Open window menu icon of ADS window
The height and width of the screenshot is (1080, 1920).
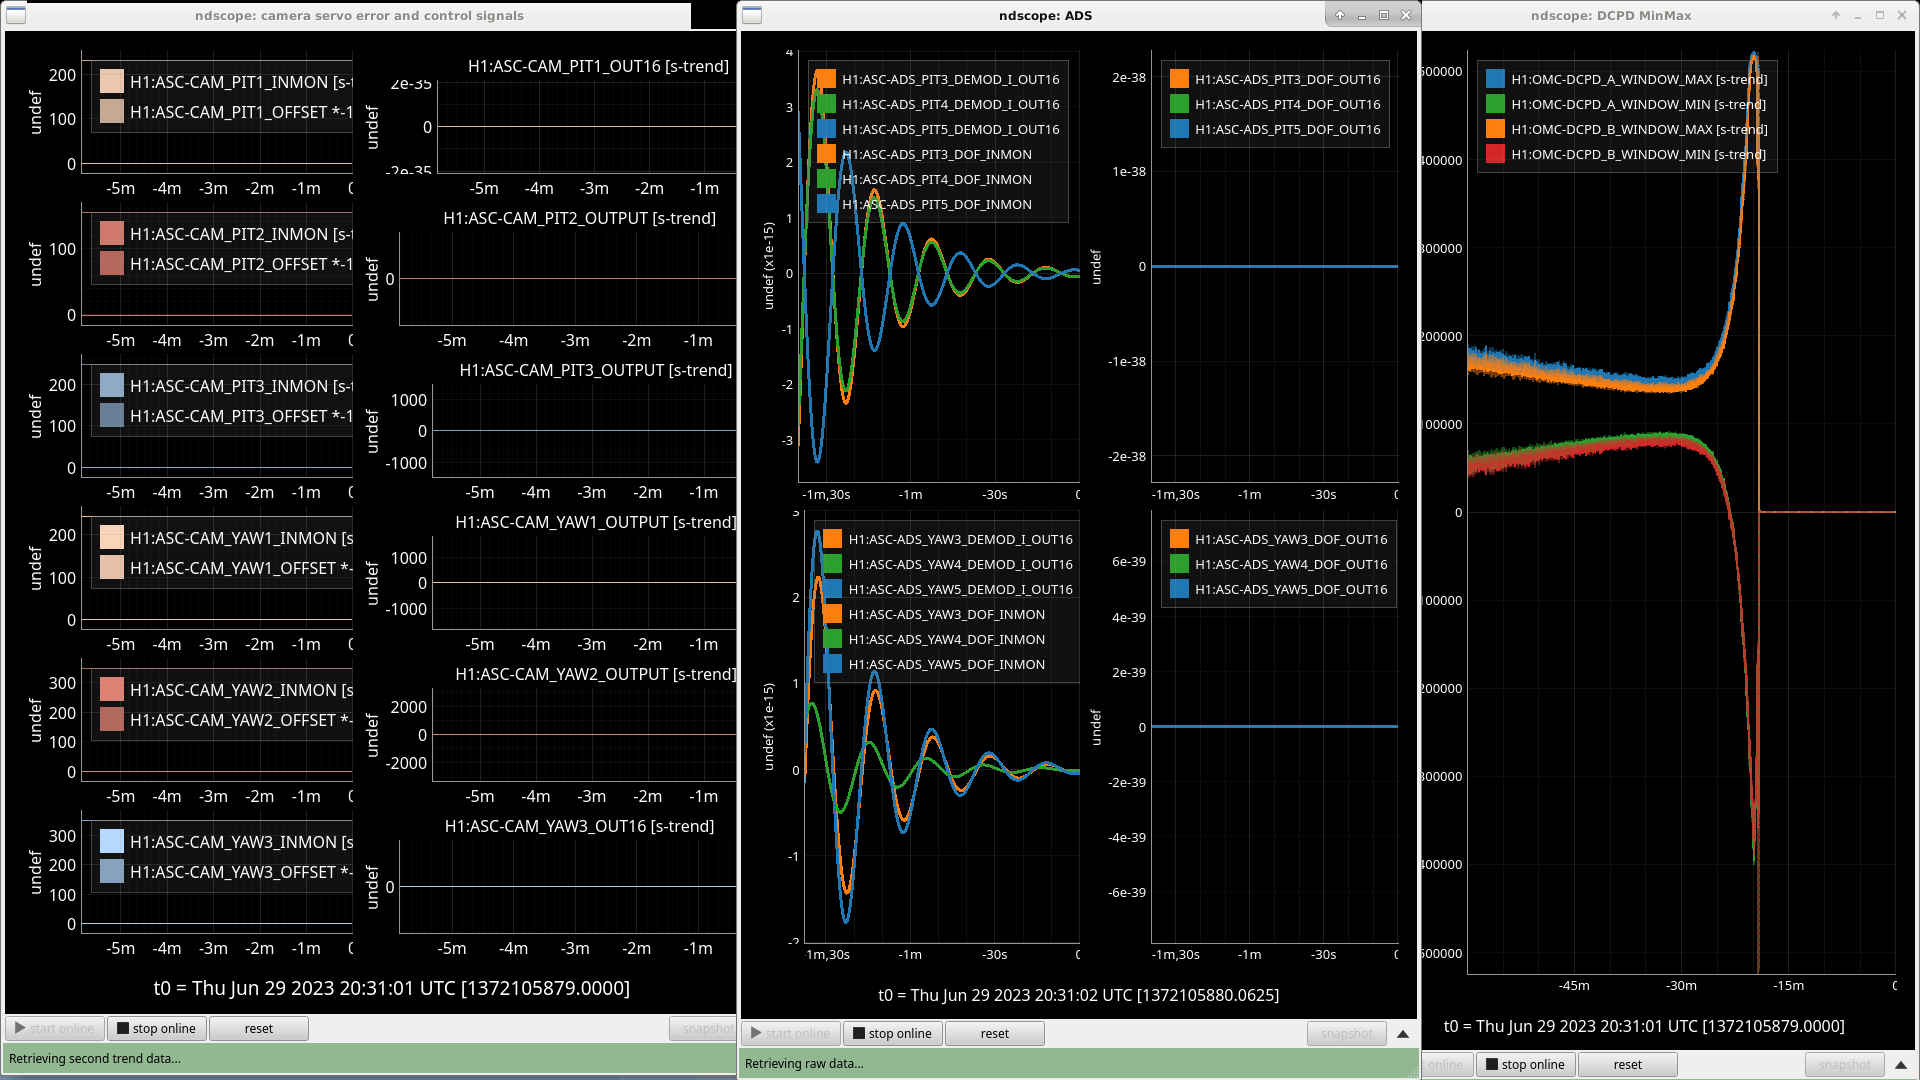click(752, 15)
